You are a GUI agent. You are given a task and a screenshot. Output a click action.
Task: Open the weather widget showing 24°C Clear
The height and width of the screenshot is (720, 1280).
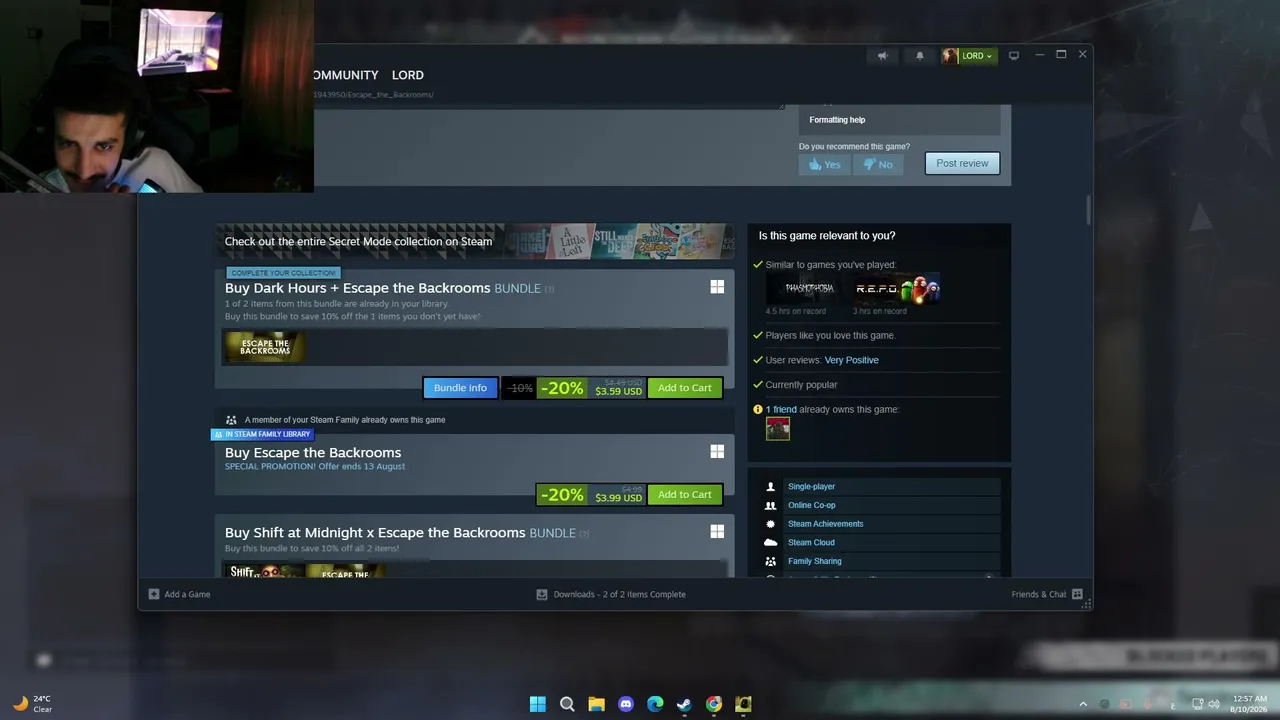(31, 704)
